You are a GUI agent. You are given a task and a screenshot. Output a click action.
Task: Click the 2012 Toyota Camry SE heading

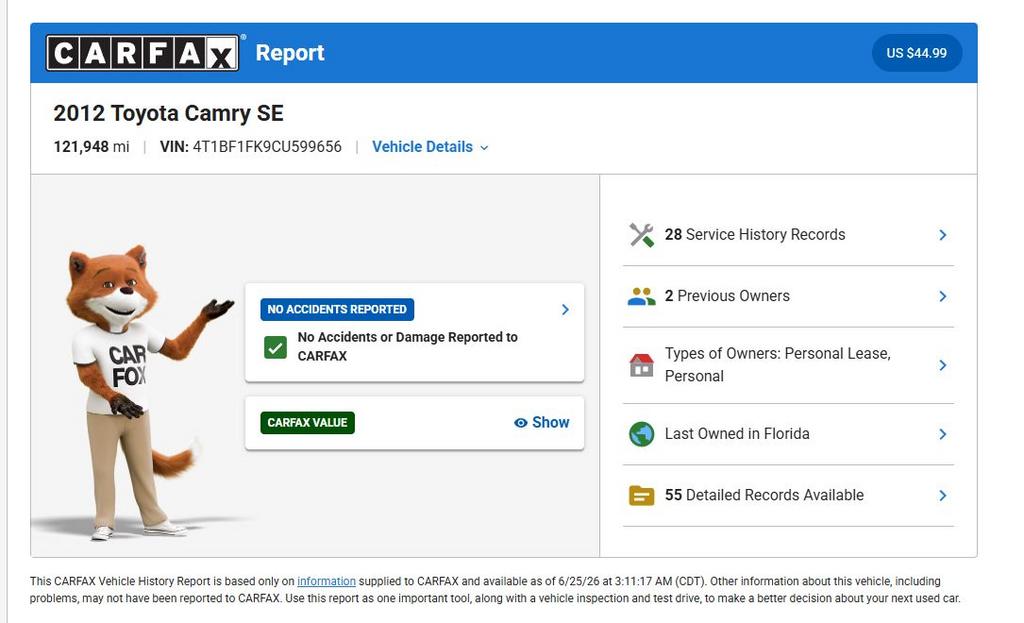coord(168,114)
